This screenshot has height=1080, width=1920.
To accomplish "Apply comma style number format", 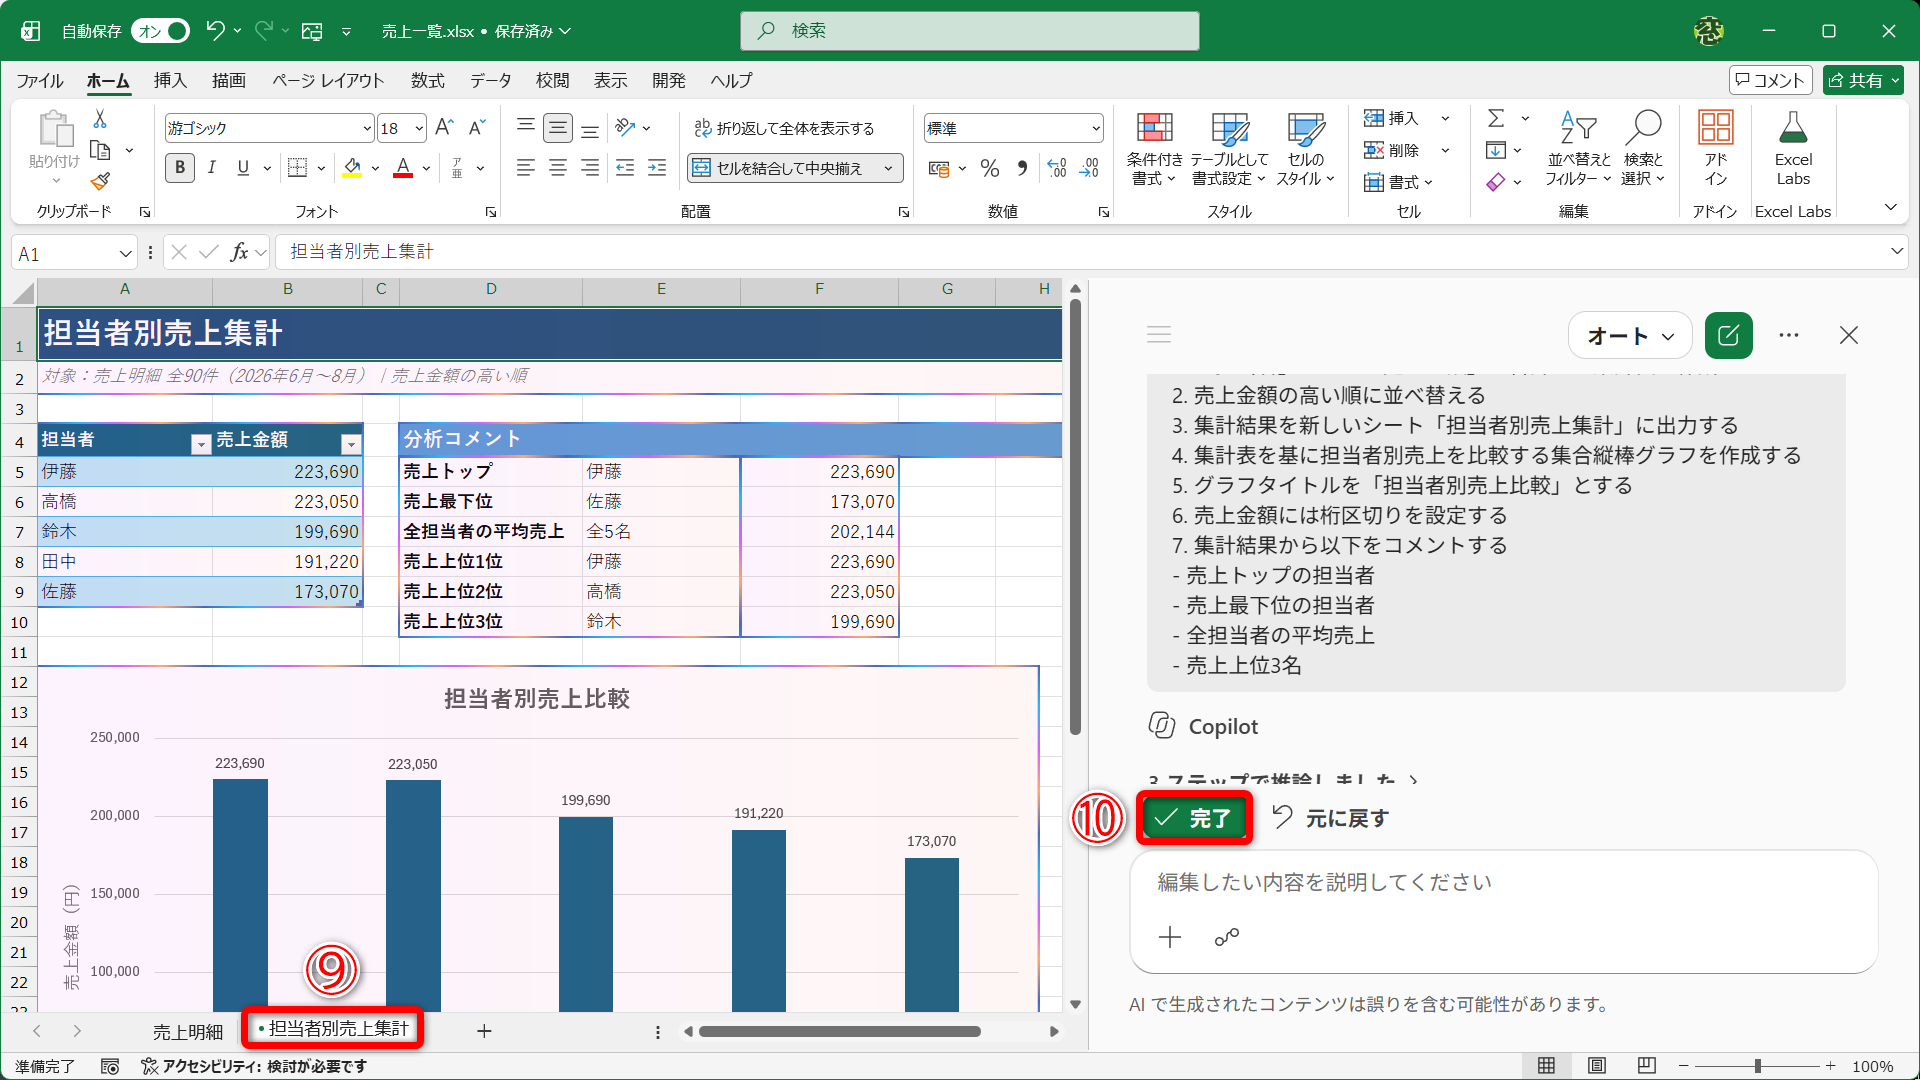I will (1022, 168).
